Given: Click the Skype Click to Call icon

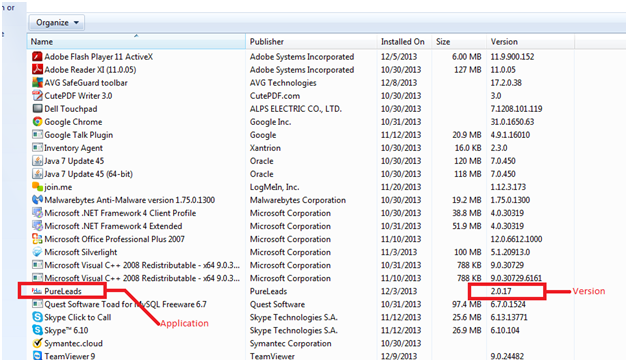Looking at the screenshot, I should [37, 317].
